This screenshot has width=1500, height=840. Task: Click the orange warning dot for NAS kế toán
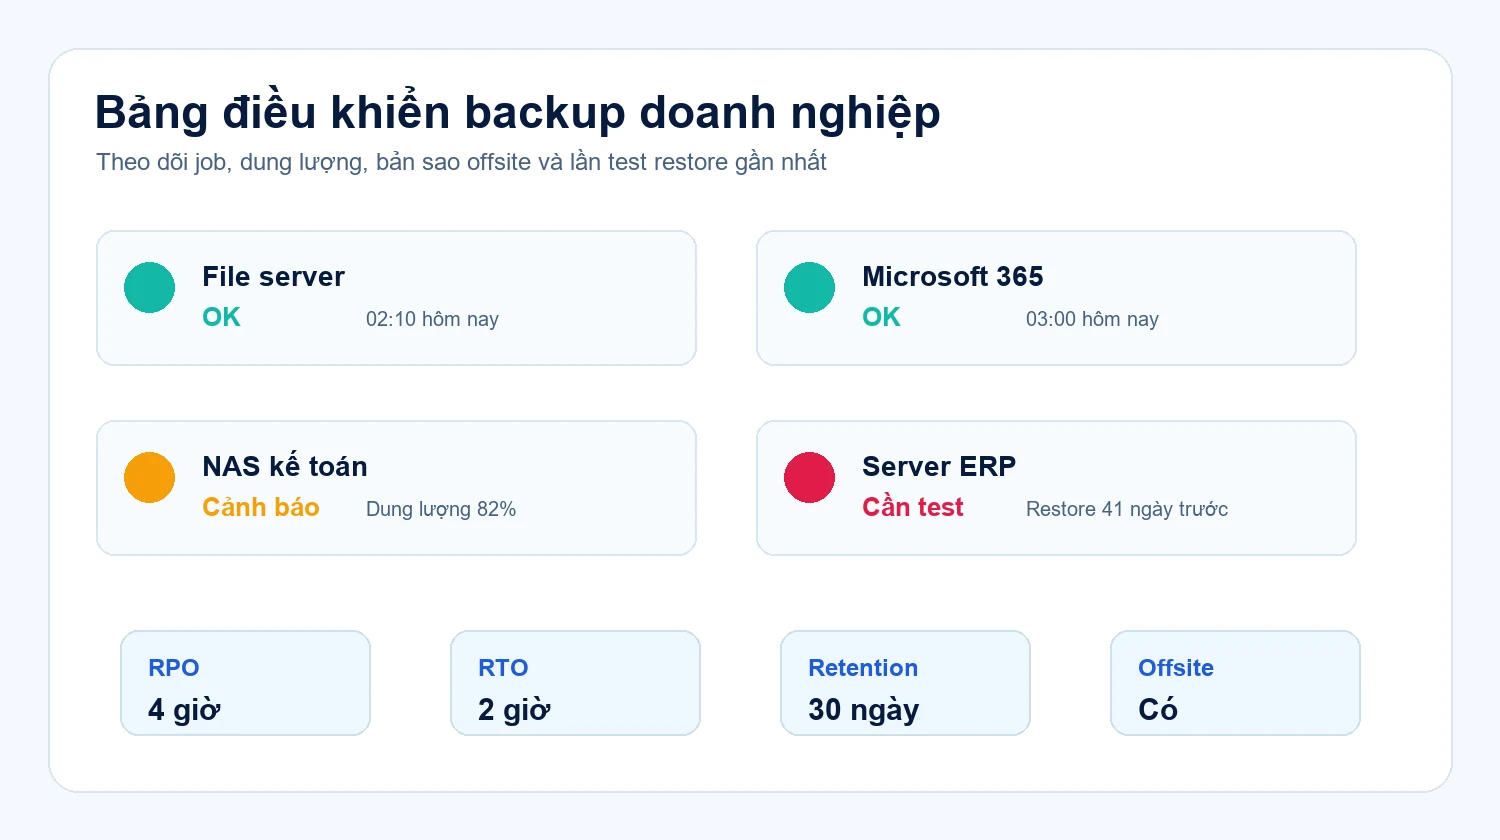click(x=150, y=478)
